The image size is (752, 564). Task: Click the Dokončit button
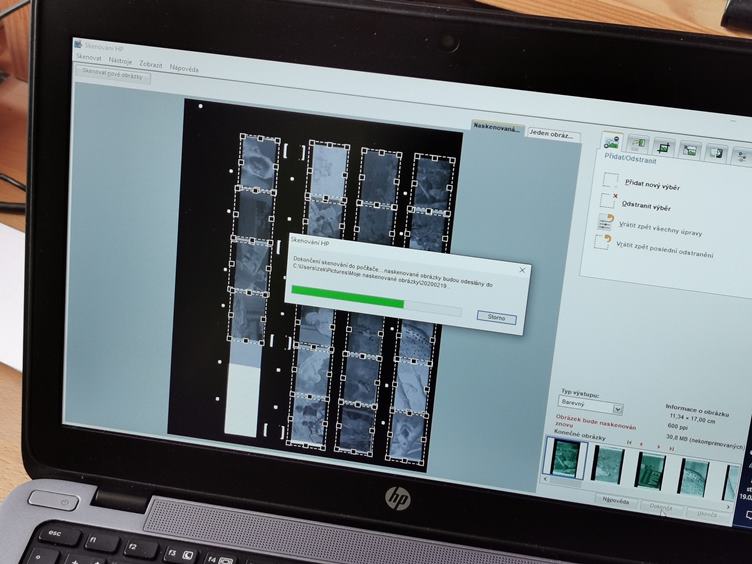(x=661, y=507)
